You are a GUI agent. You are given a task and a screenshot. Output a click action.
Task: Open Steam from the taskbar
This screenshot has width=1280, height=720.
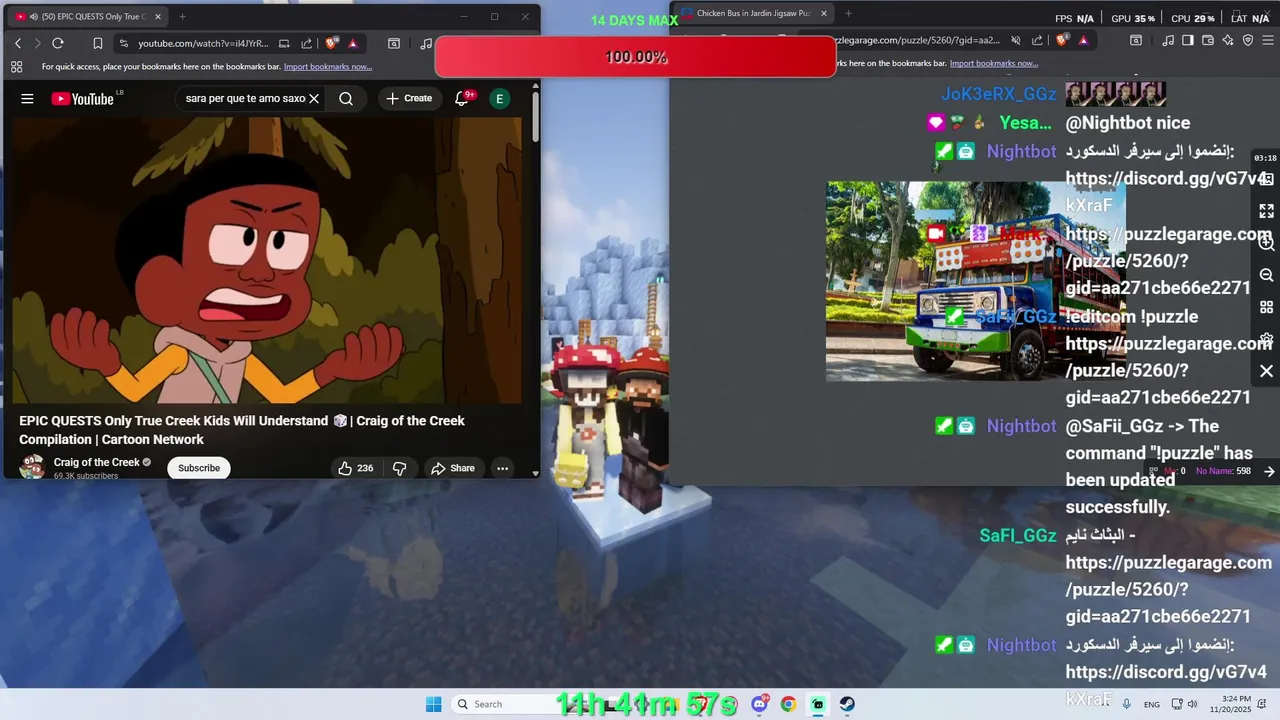847,704
